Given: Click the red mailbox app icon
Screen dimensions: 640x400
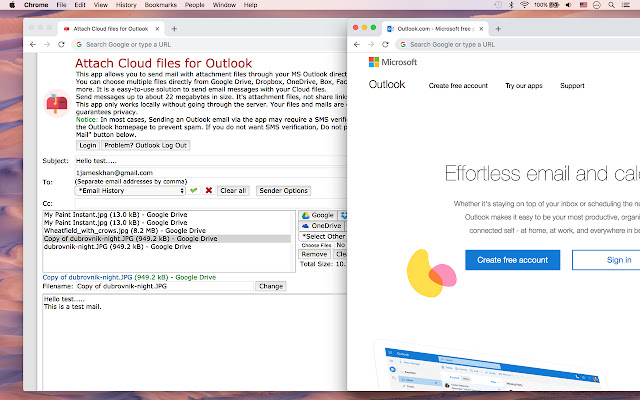Looking at the screenshot, I should [x=57, y=103].
